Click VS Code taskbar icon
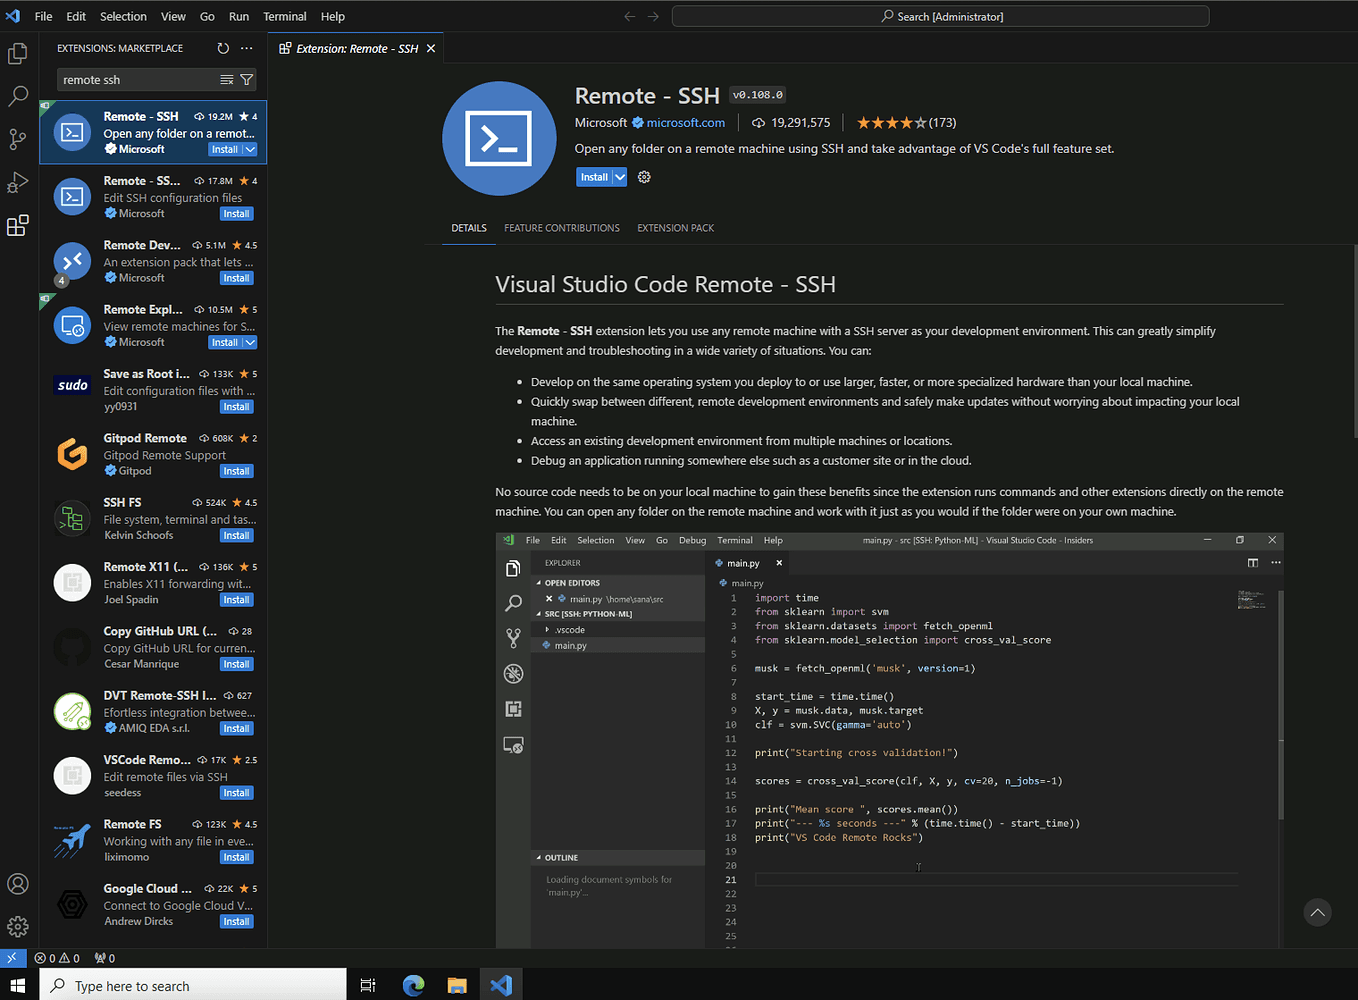 click(x=501, y=985)
